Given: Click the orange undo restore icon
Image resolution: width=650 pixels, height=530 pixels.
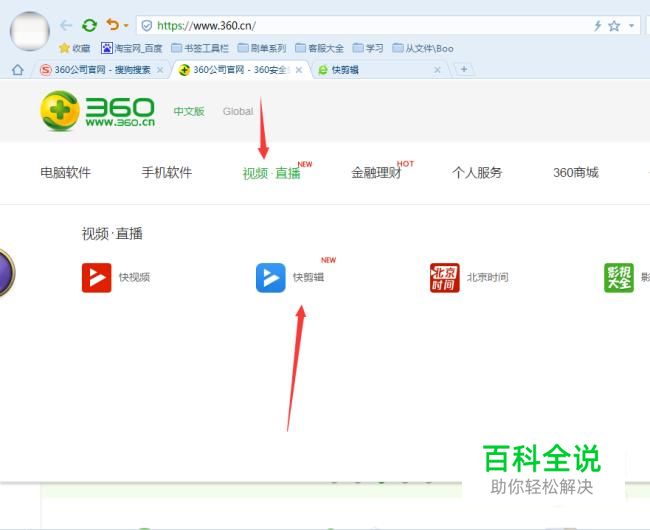Looking at the screenshot, I should (x=113, y=25).
